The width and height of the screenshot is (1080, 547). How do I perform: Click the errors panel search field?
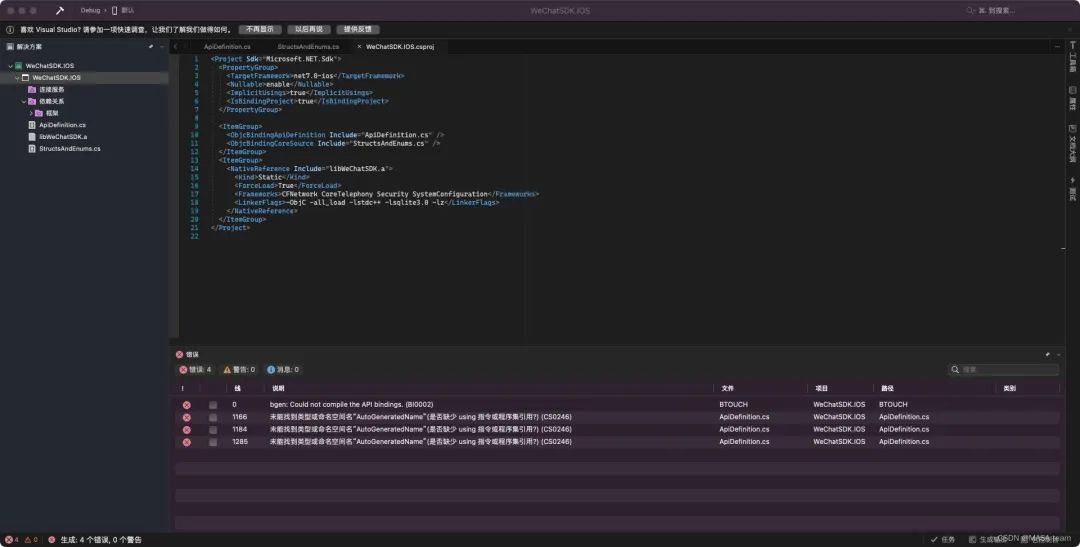click(x=1004, y=370)
